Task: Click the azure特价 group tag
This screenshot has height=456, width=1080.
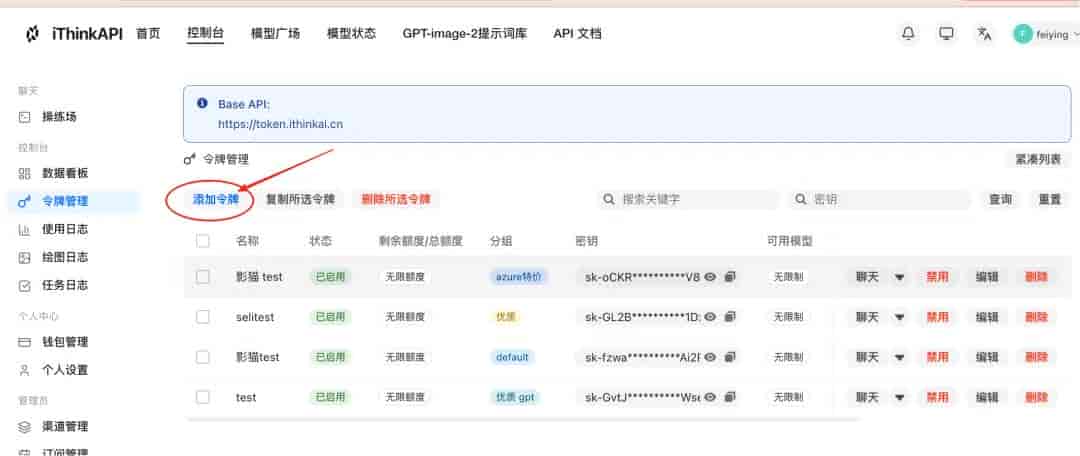Action: click(x=519, y=277)
